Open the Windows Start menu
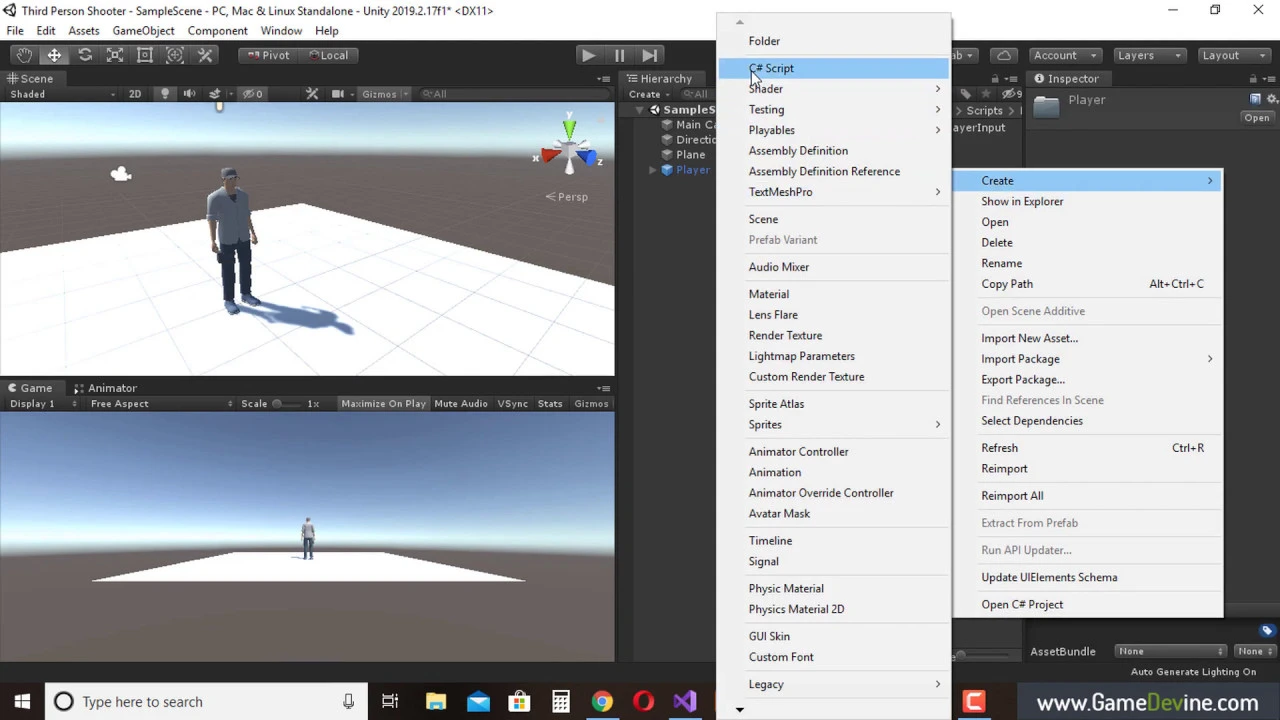This screenshot has width=1280, height=720. pyautogui.click(x=22, y=702)
